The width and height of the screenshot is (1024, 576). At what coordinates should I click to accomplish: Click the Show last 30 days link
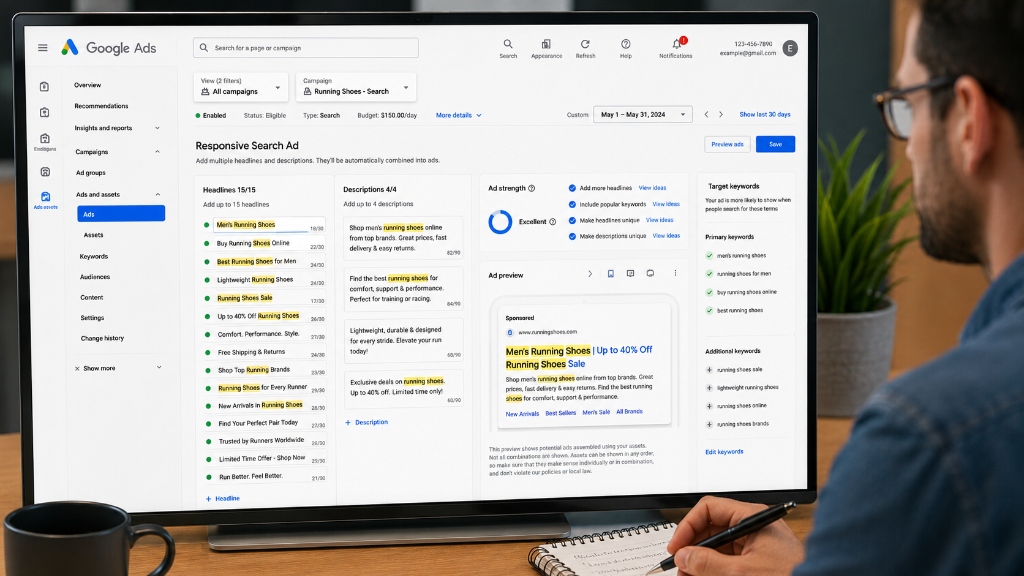765,114
